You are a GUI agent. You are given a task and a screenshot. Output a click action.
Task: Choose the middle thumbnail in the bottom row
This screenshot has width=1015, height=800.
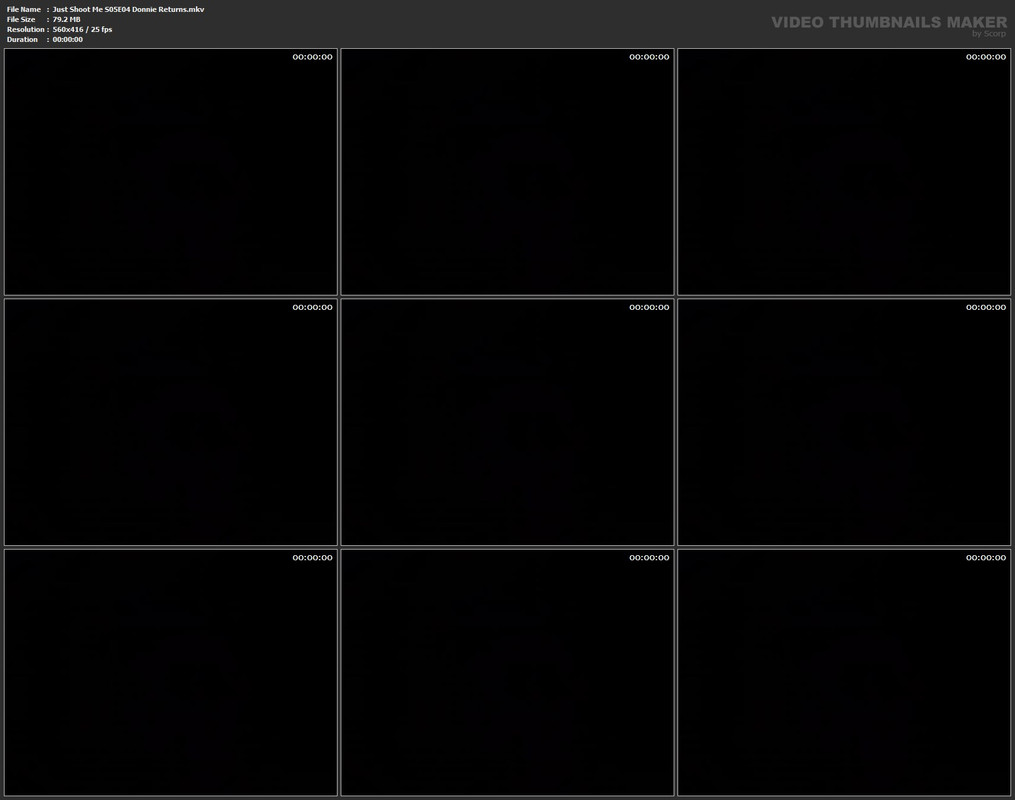coord(508,672)
